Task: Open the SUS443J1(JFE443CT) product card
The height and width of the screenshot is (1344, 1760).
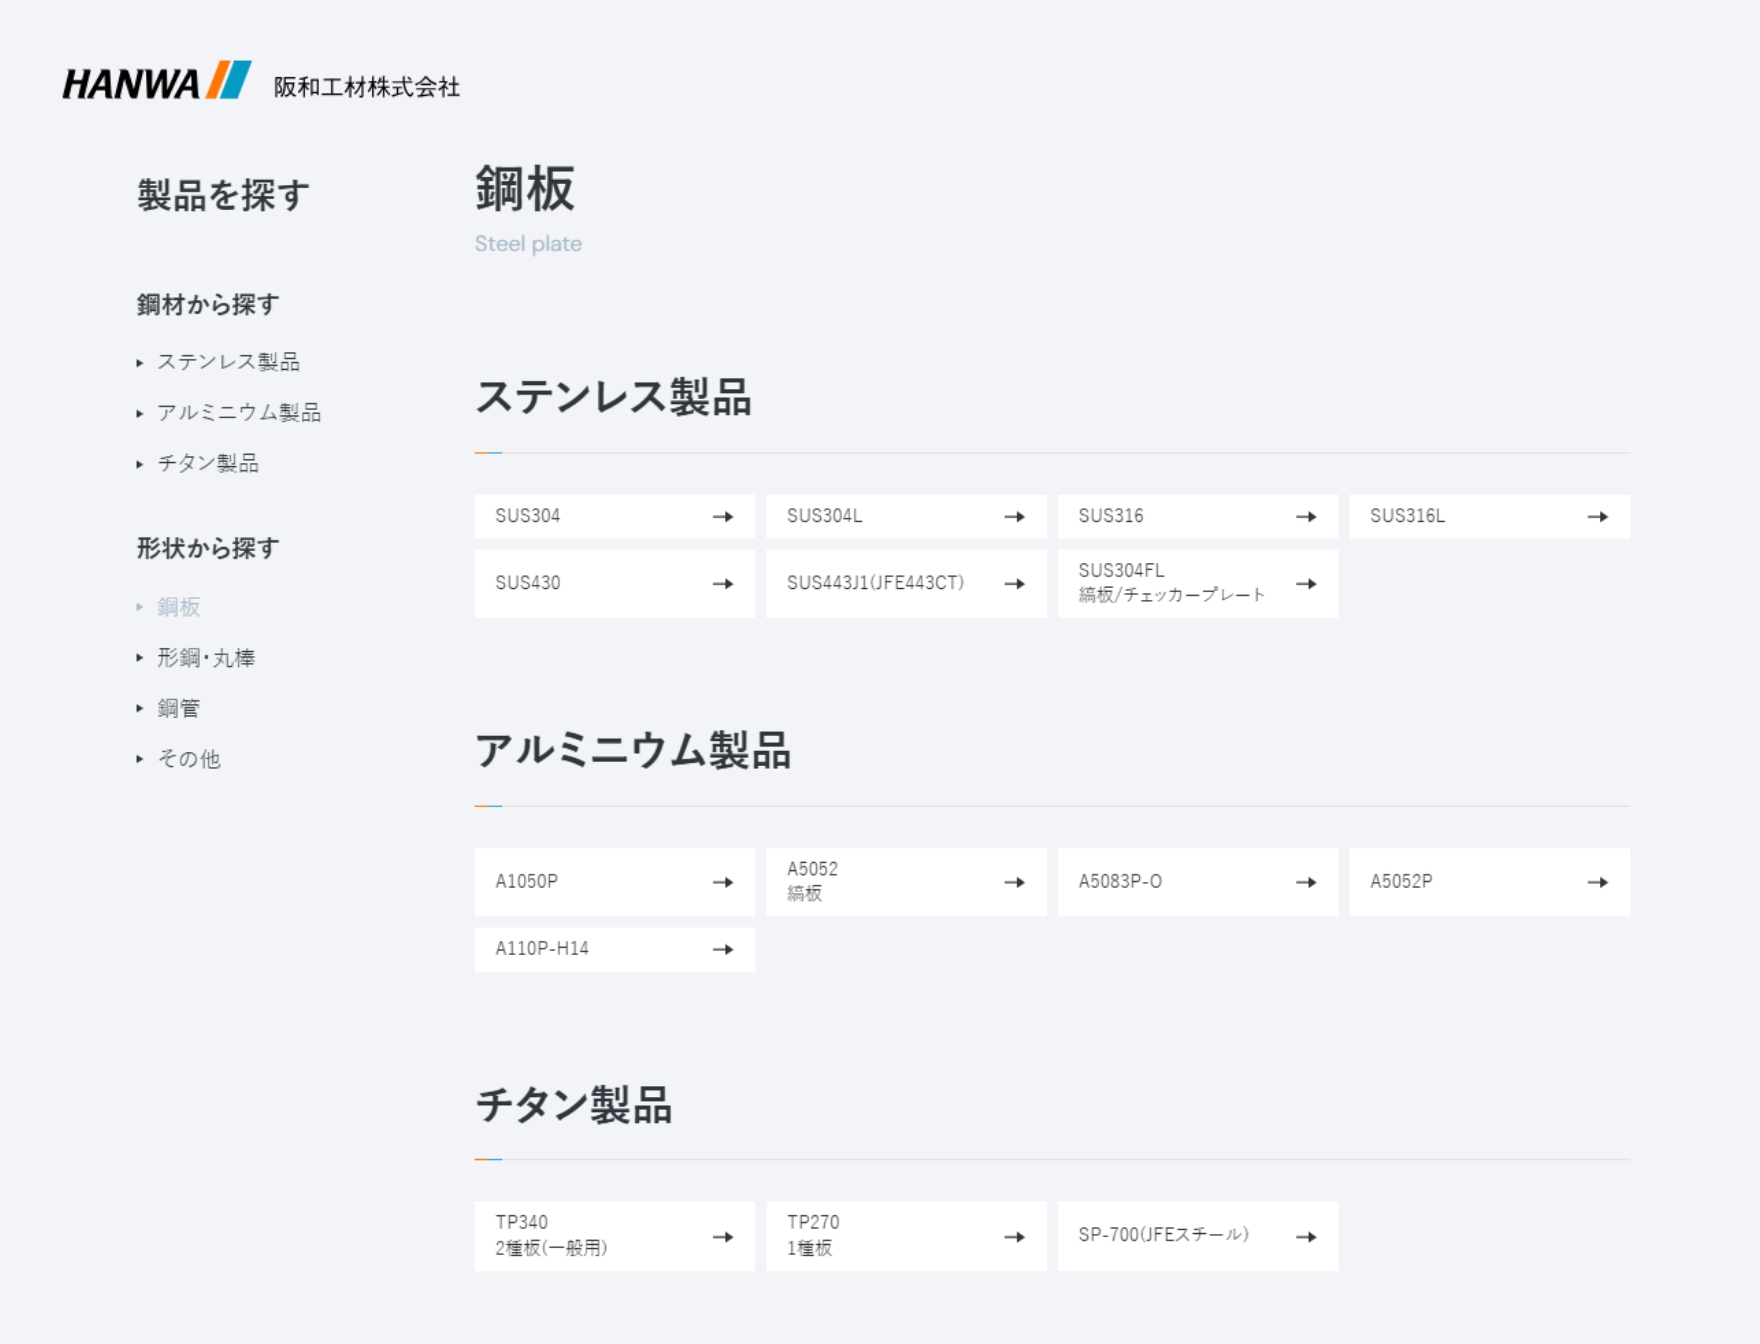Action: [x=906, y=583]
